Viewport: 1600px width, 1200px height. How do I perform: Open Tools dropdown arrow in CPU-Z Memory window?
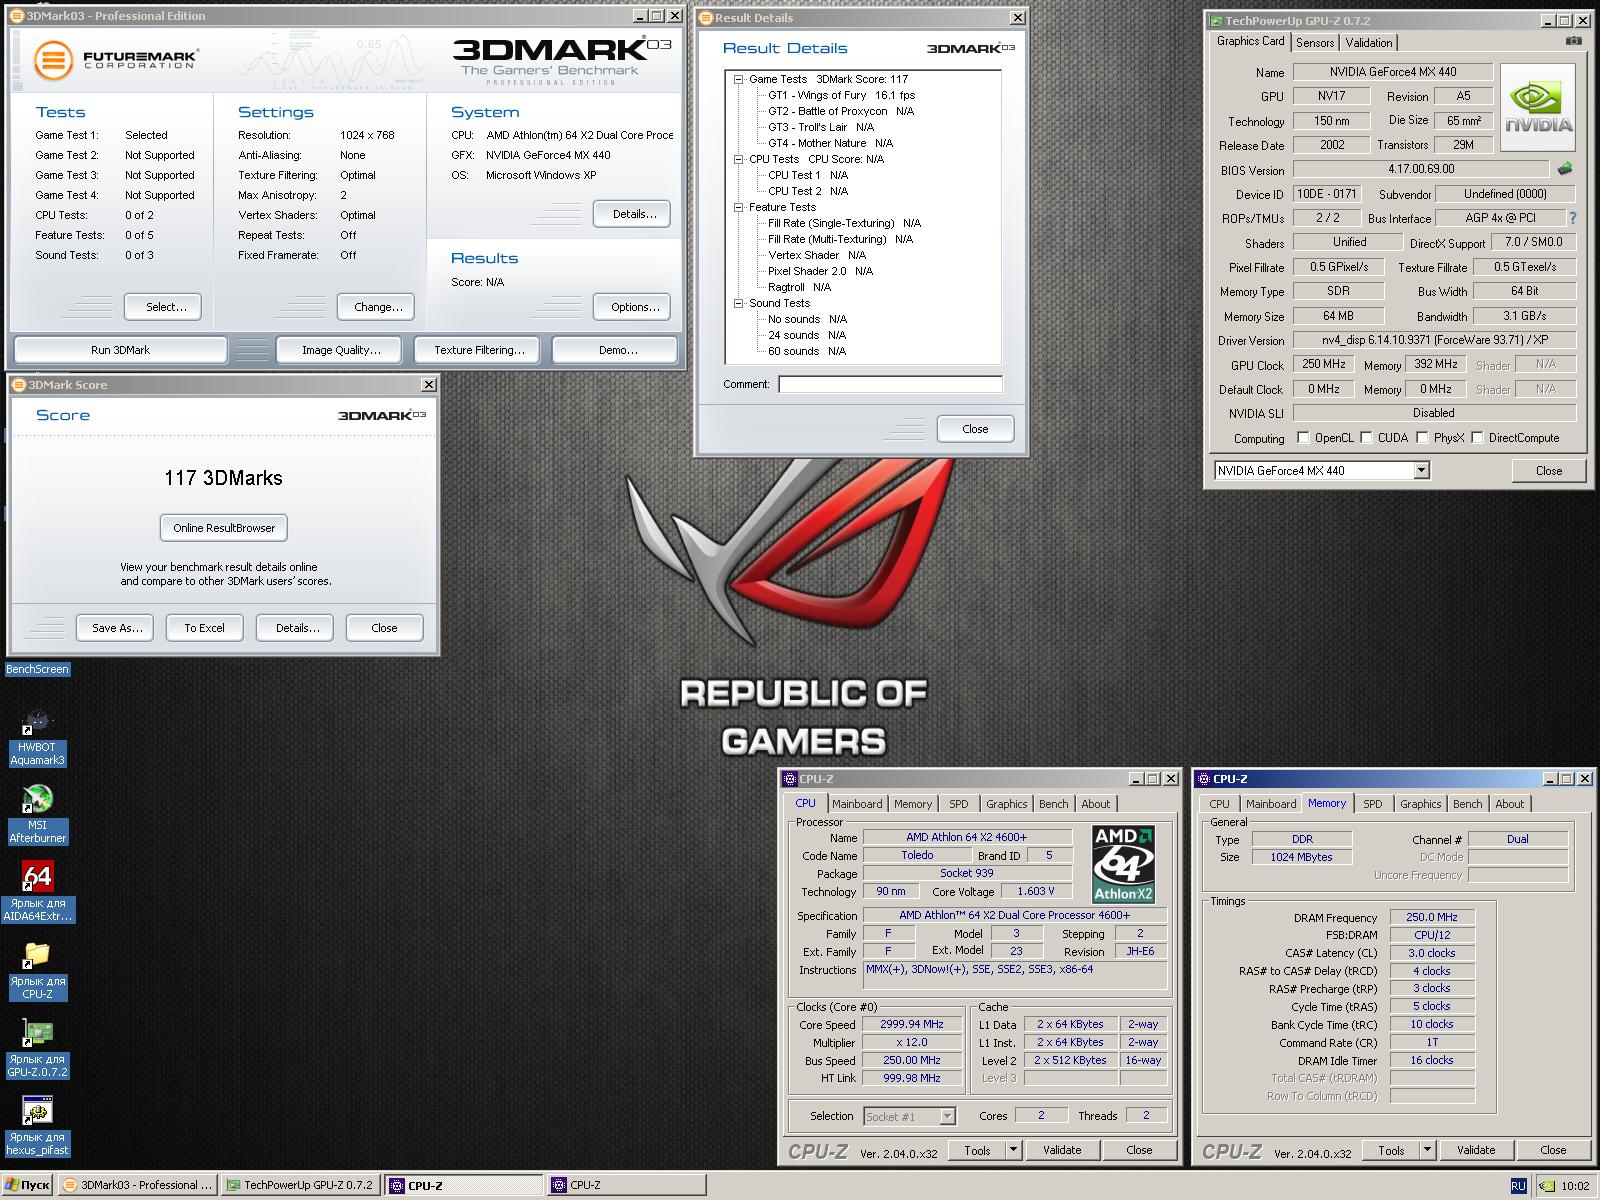pos(1427,1150)
